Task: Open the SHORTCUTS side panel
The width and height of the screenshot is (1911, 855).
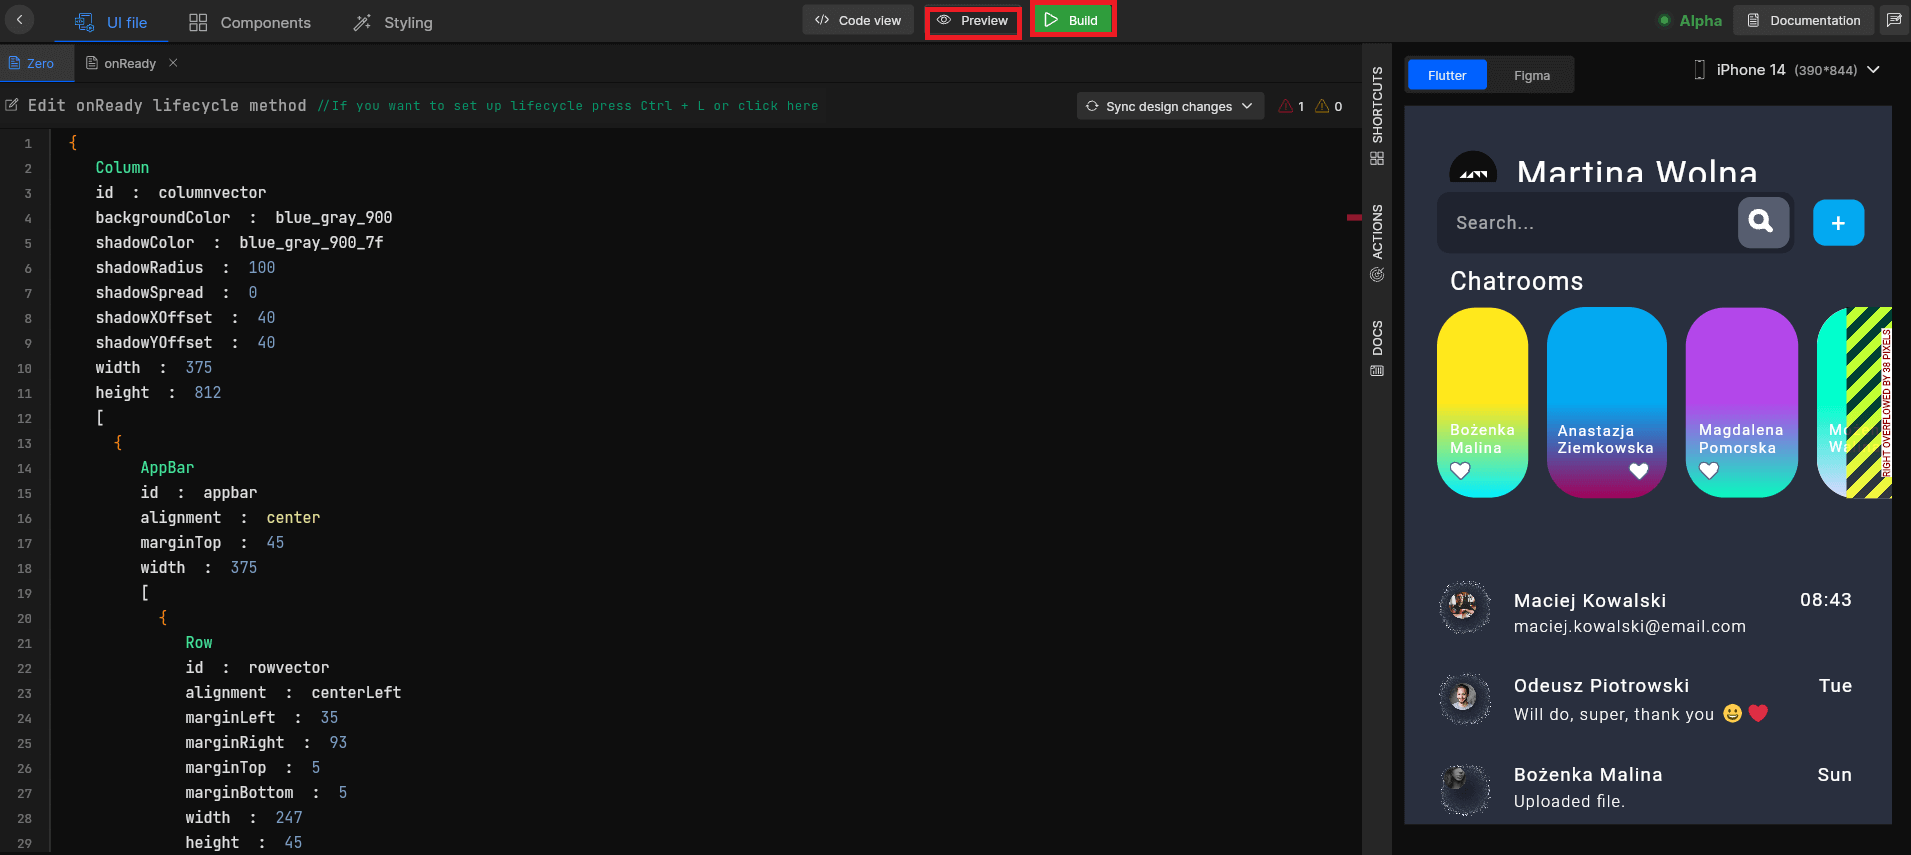Action: [x=1377, y=115]
